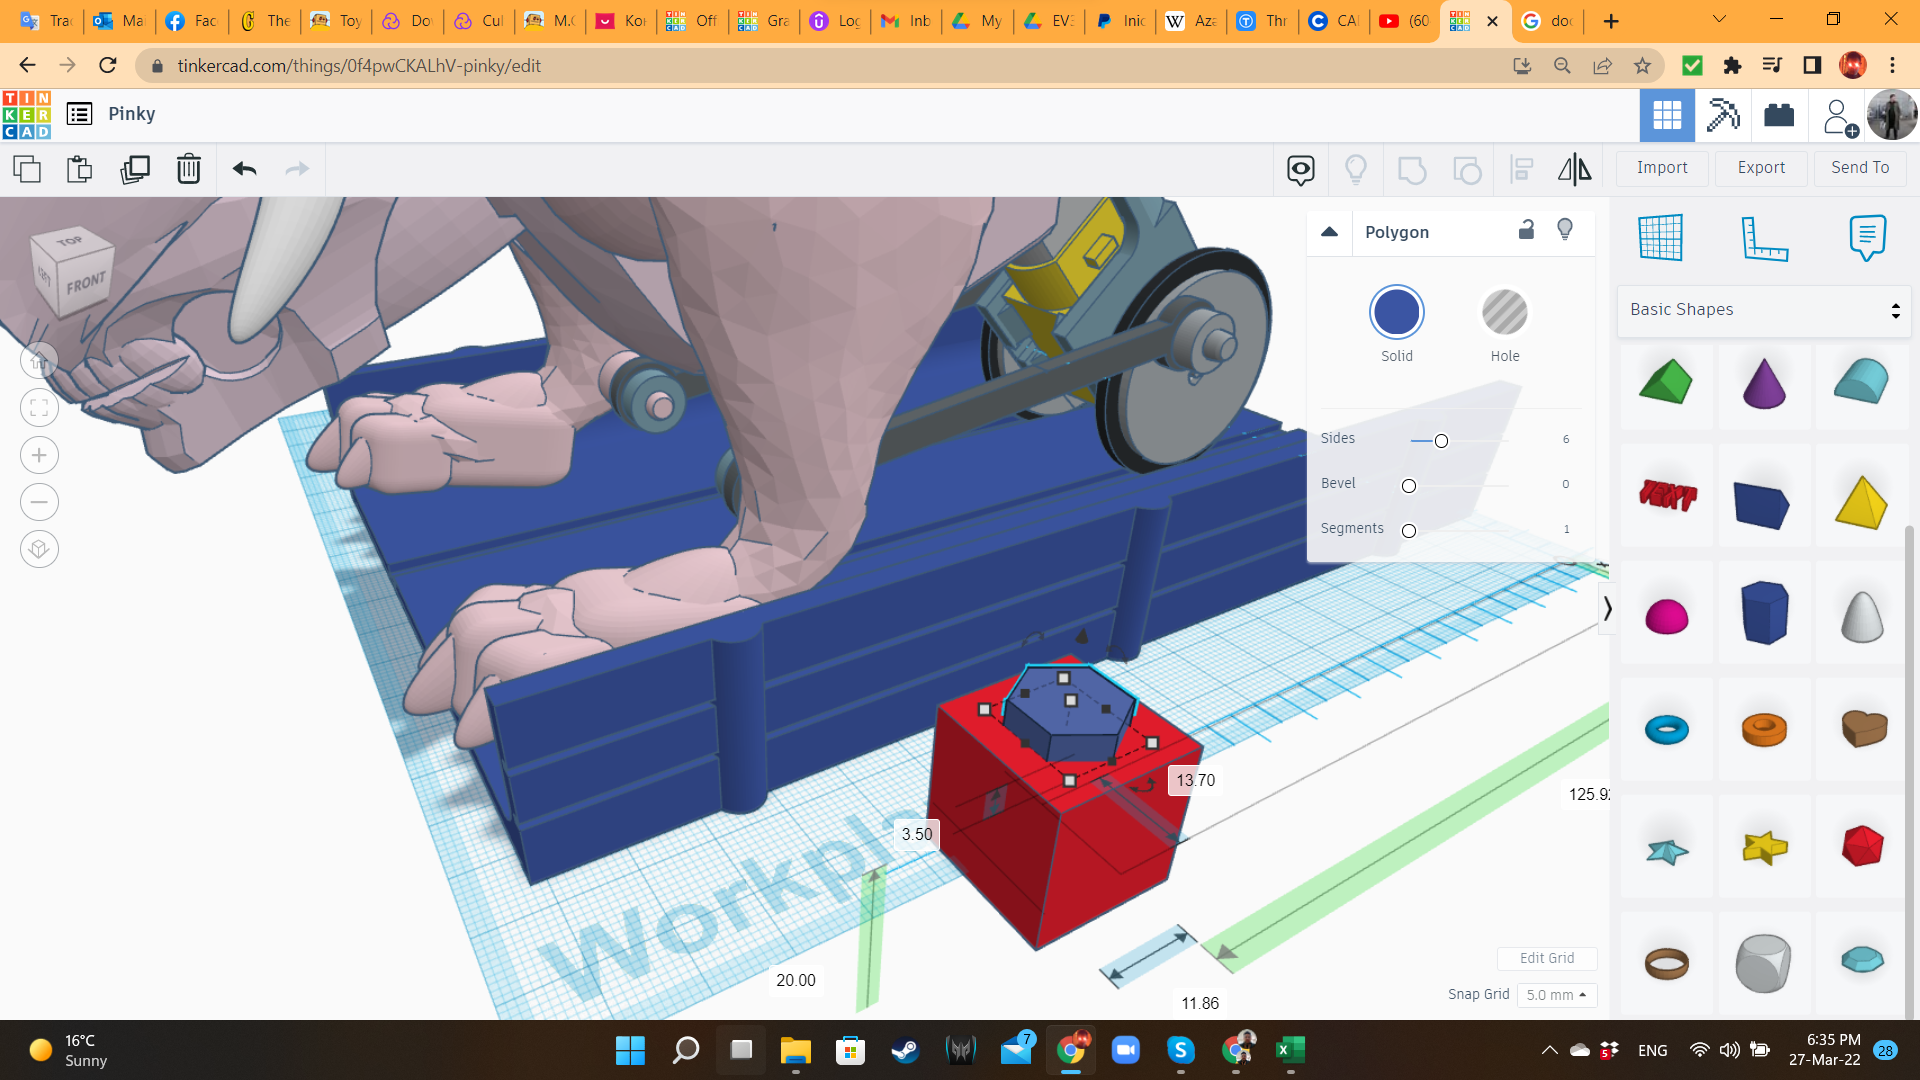
Task: Open the Workplane tool
Action: click(x=1660, y=238)
